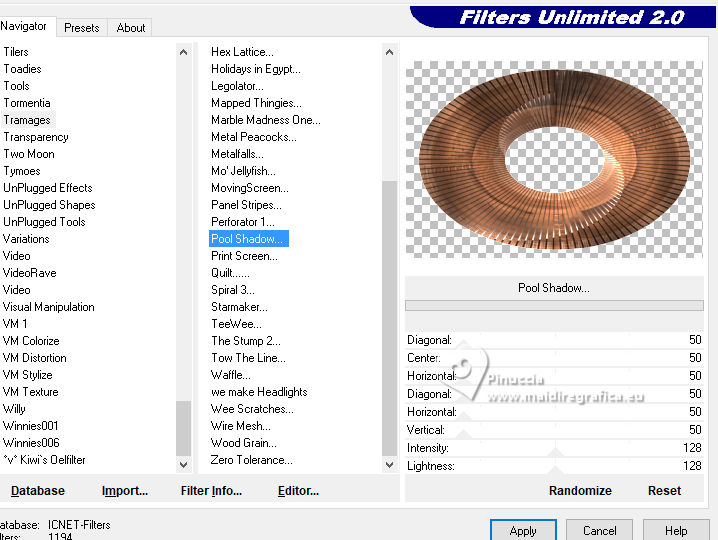Select the Perforator 1 filter
Image resolution: width=718 pixels, height=540 pixels.
(243, 222)
